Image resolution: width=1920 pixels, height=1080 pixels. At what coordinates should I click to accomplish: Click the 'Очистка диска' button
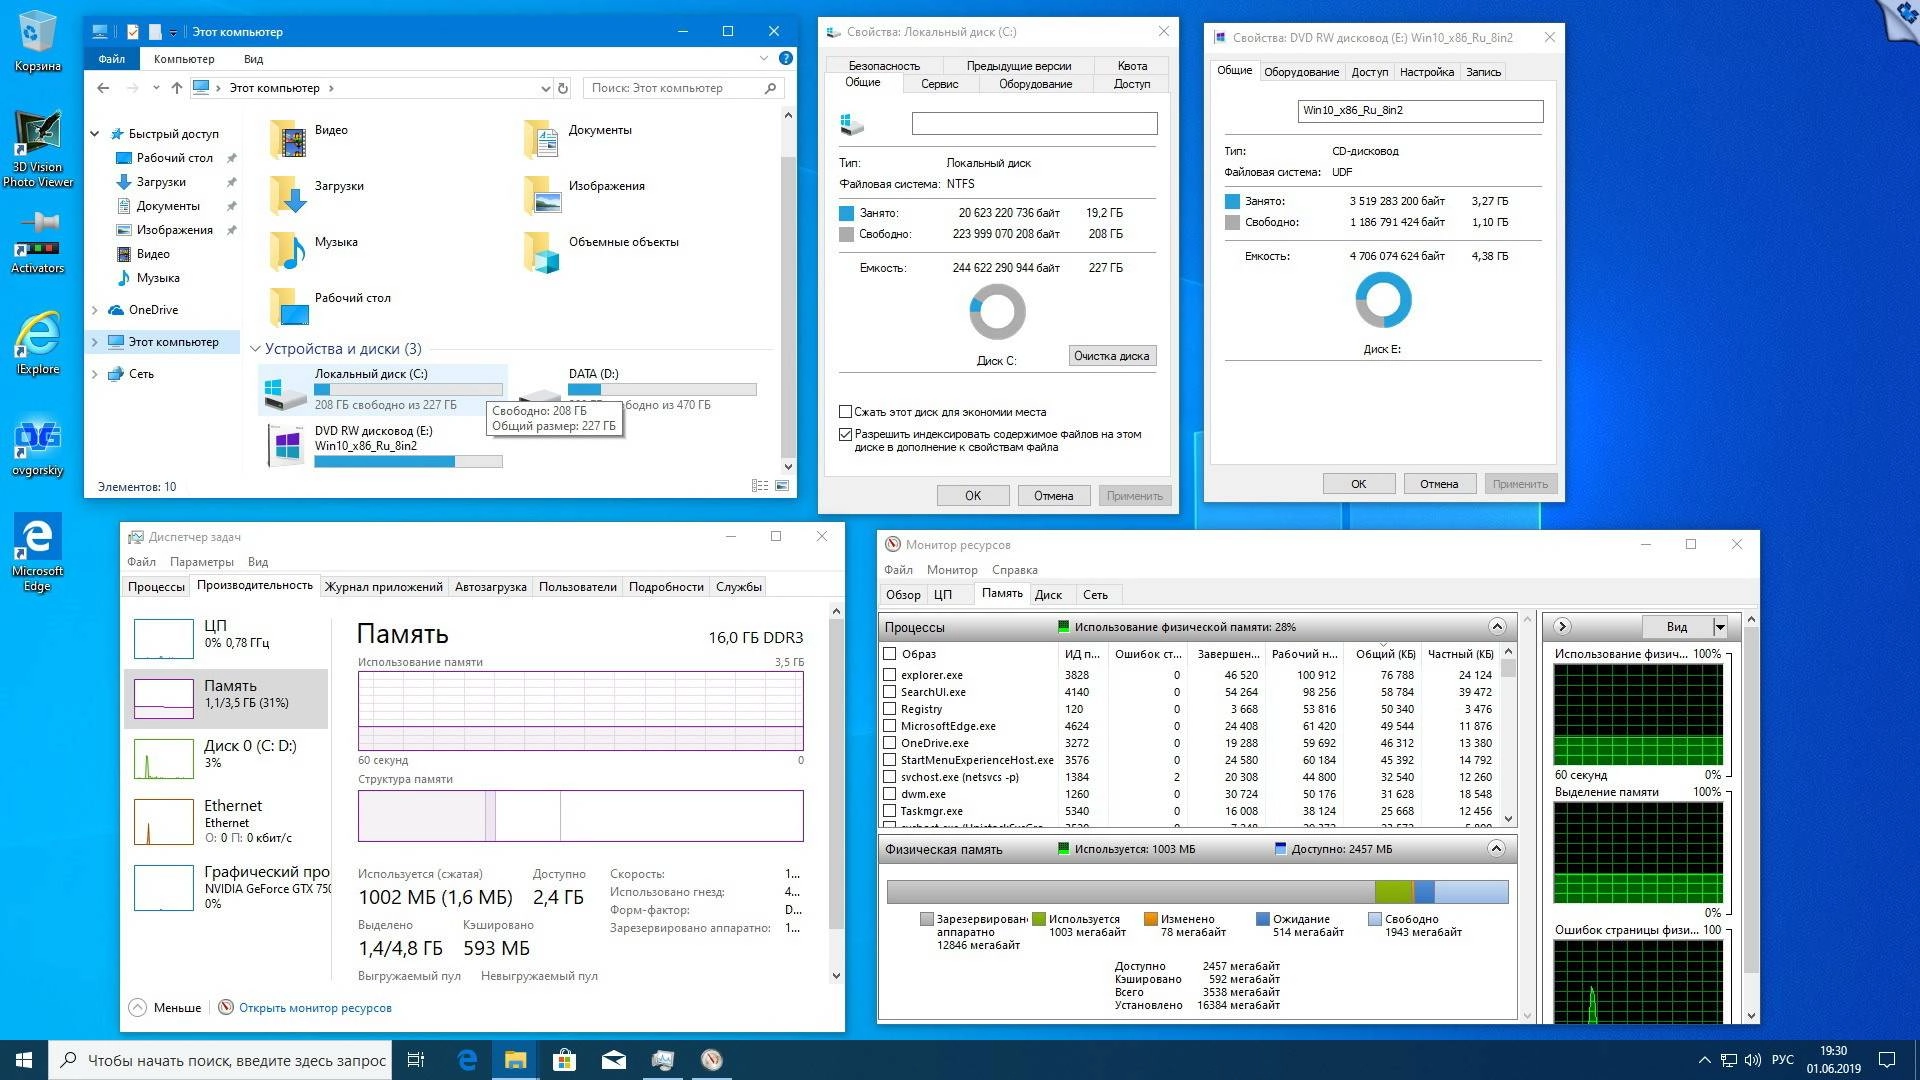pyautogui.click(x=1111, y=355)
